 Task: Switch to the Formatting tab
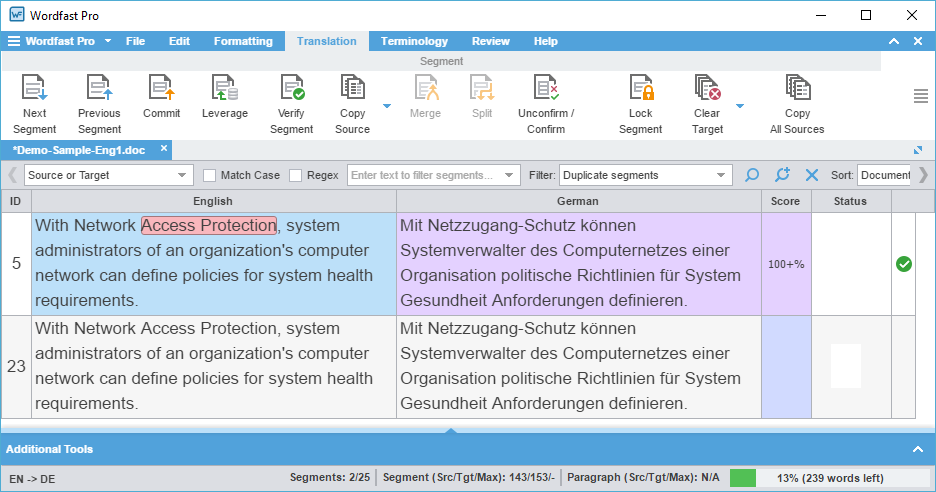(x=243, y=41)
